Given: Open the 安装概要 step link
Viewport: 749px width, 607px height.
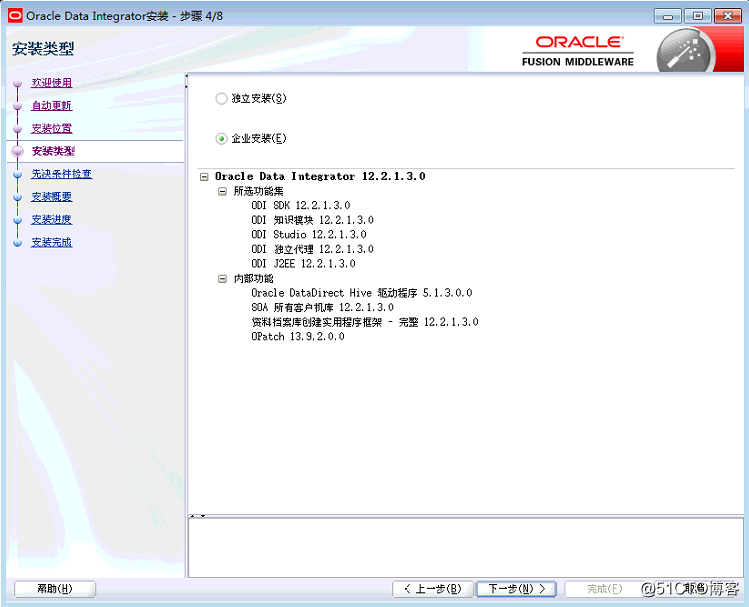Looking at the screenshot, I should pos(52,197).
